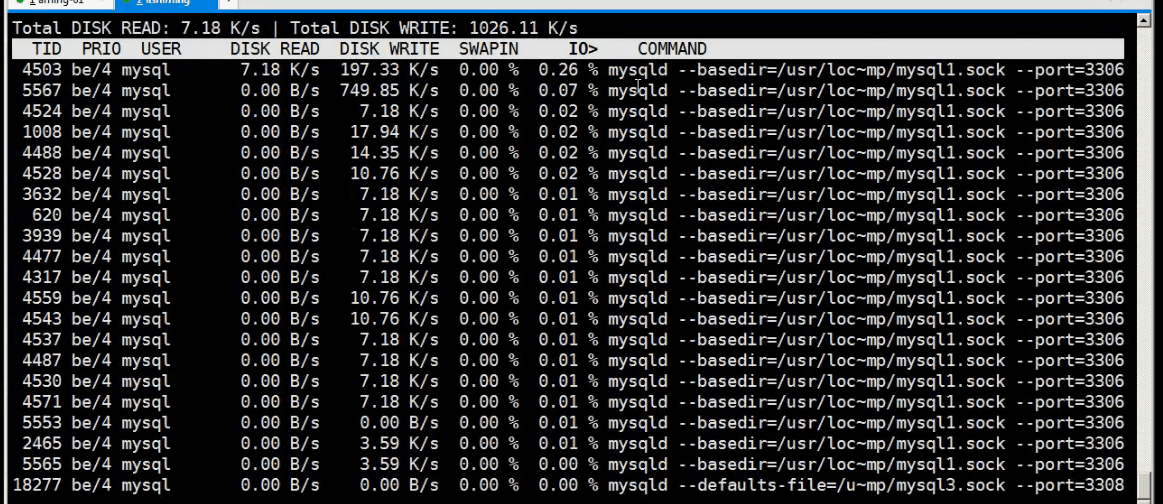Click the 14.35 K/s disk write value
The image size is (1163, 504).
395,153
